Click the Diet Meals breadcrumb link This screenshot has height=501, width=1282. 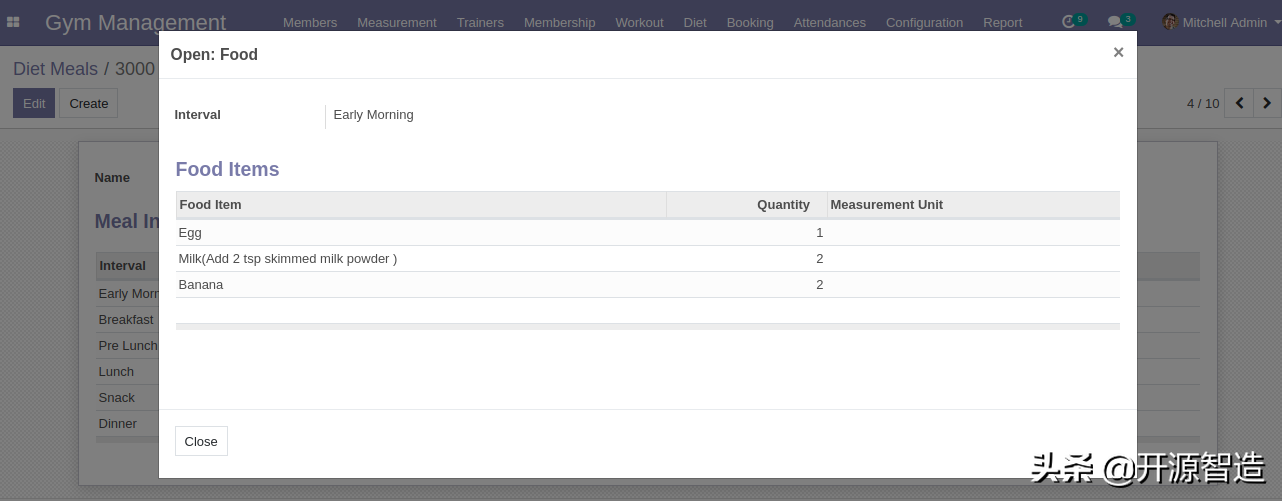[x=55, y=69]
